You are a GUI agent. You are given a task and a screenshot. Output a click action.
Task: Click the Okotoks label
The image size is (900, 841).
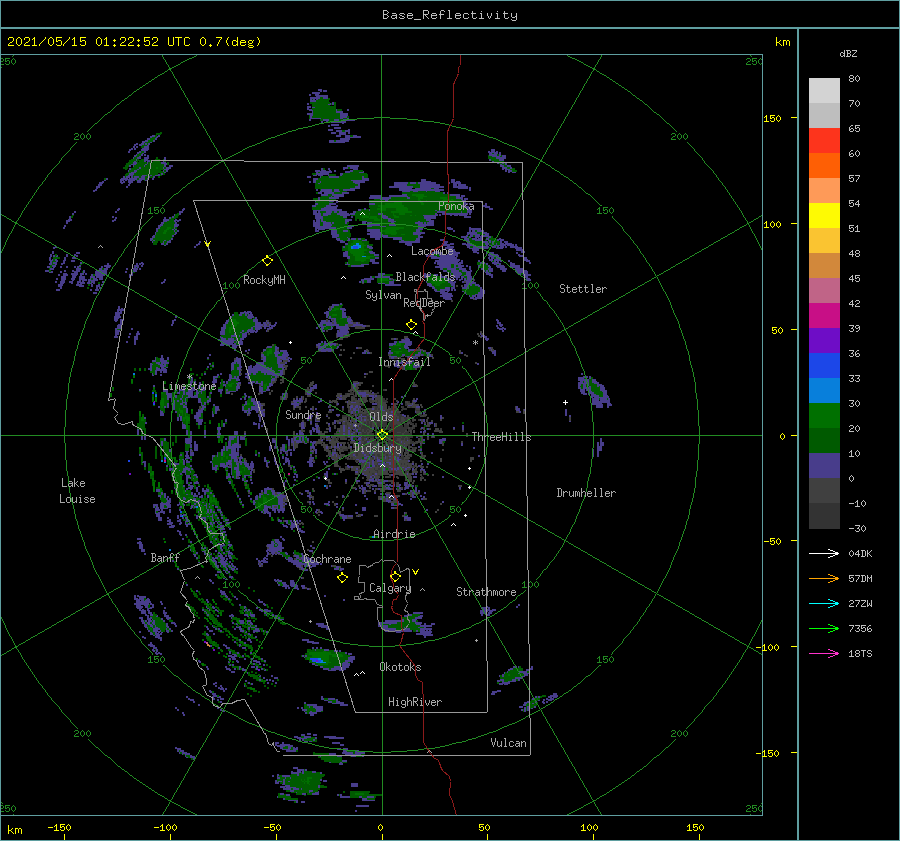click(400, 666)
